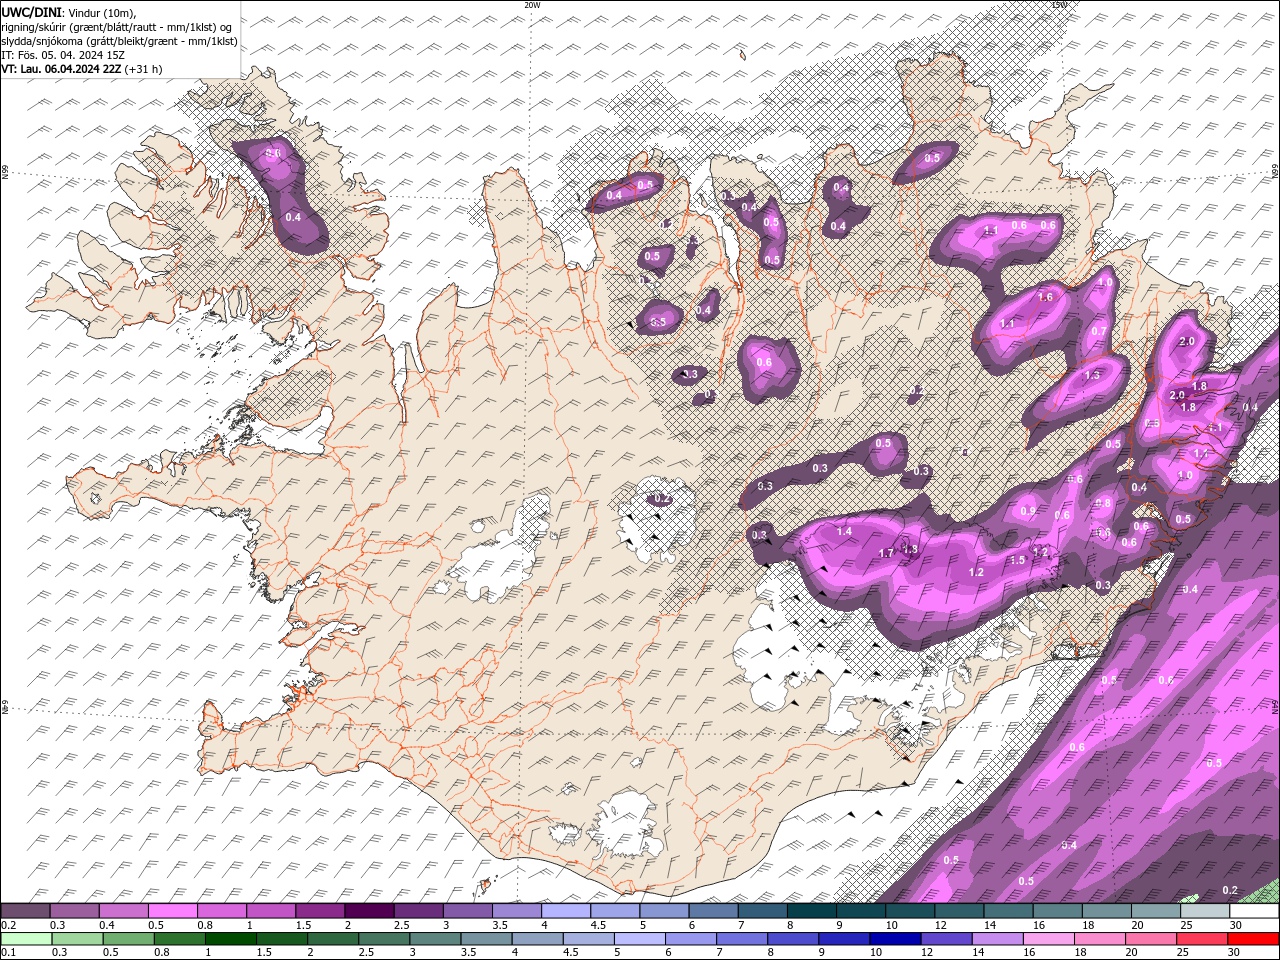The image size is (1280, 960).
Task: Click the magenta swatch starting at 1.5 in upper legend
Action: click(x=320, y=911)
